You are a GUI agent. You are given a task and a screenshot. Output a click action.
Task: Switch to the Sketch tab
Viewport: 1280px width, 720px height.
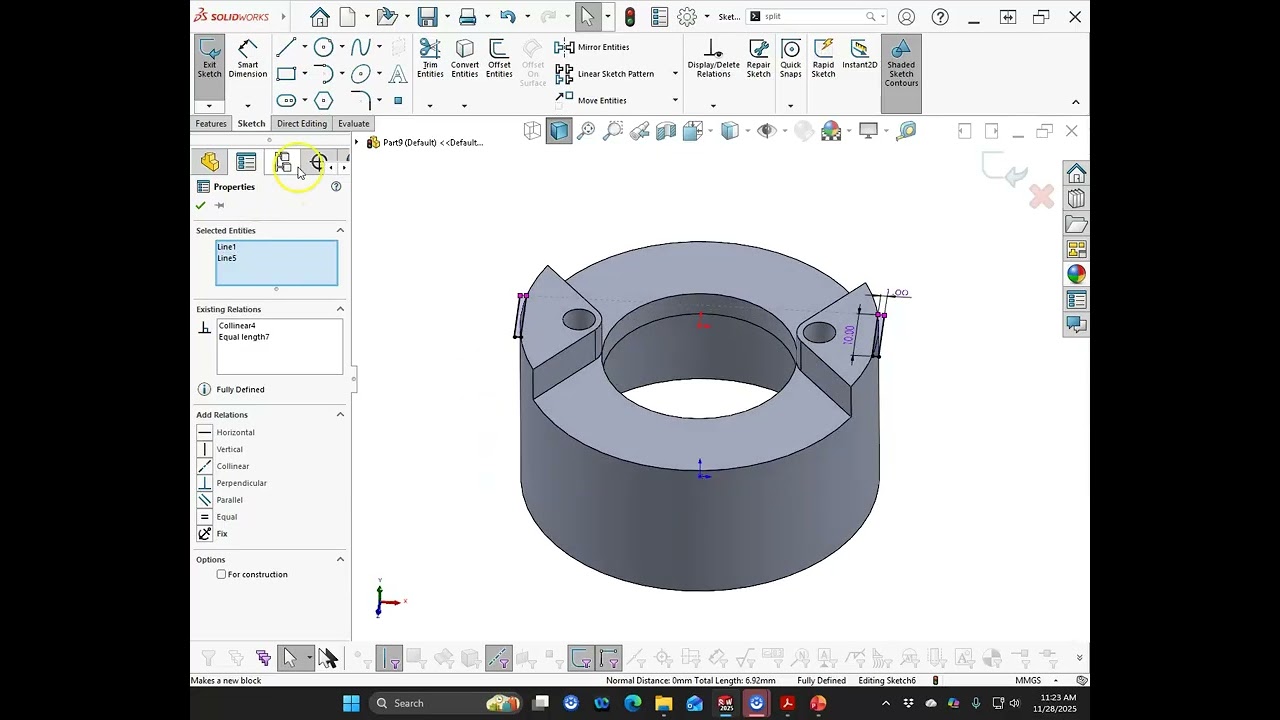251,124
